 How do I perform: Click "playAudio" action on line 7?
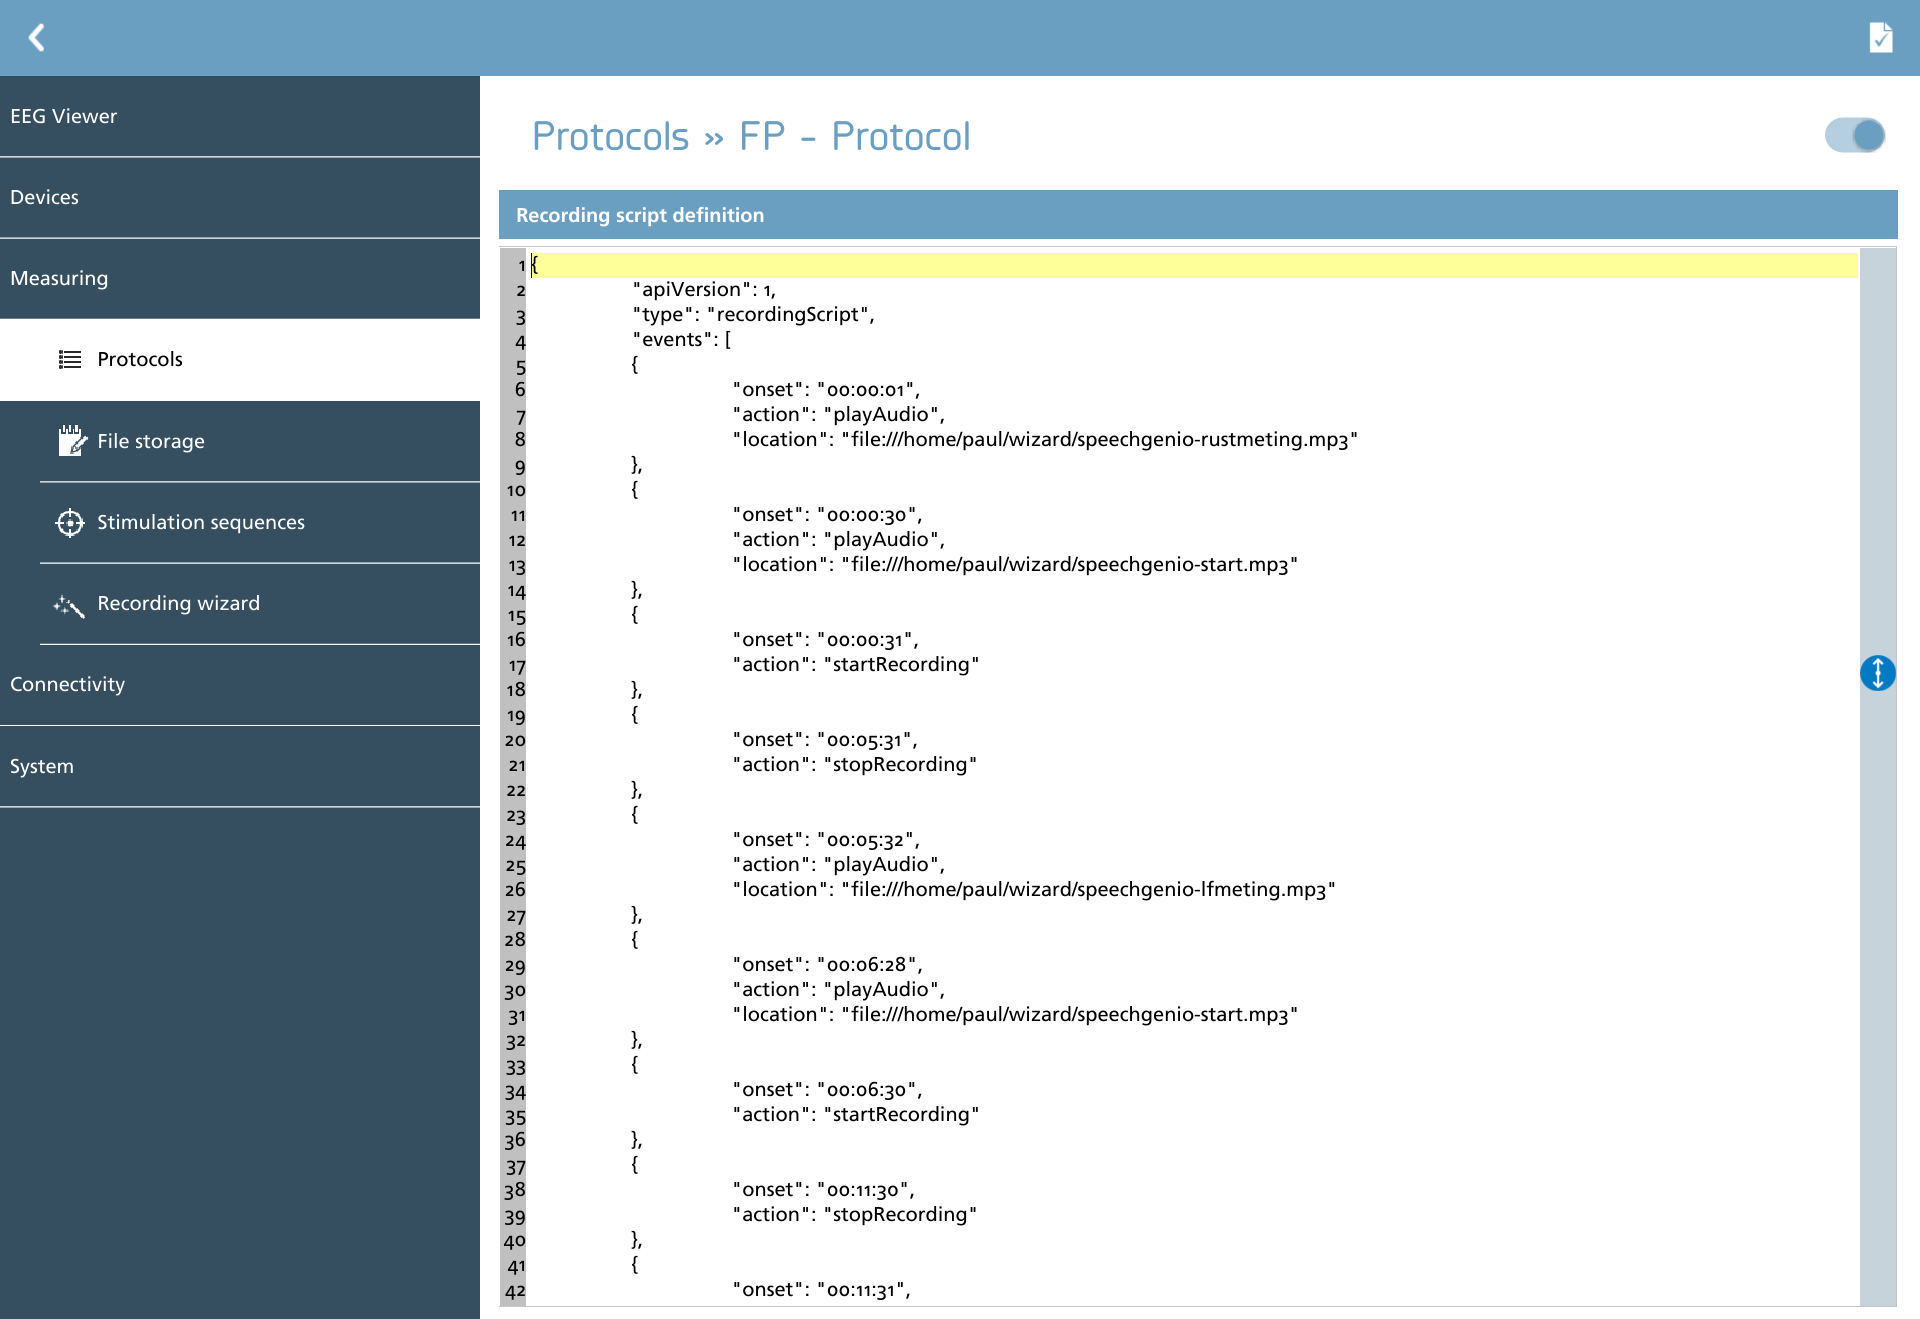[838, 414]
